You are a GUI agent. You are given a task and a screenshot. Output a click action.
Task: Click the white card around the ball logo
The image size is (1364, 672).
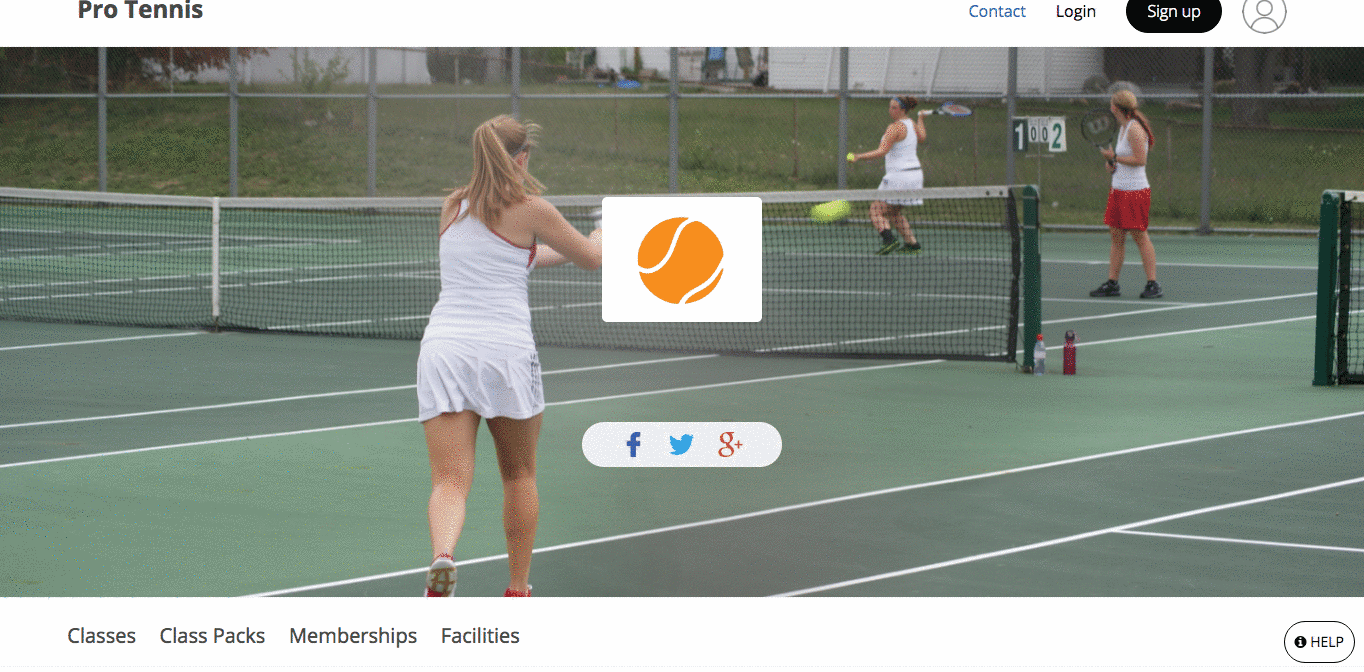682,259
